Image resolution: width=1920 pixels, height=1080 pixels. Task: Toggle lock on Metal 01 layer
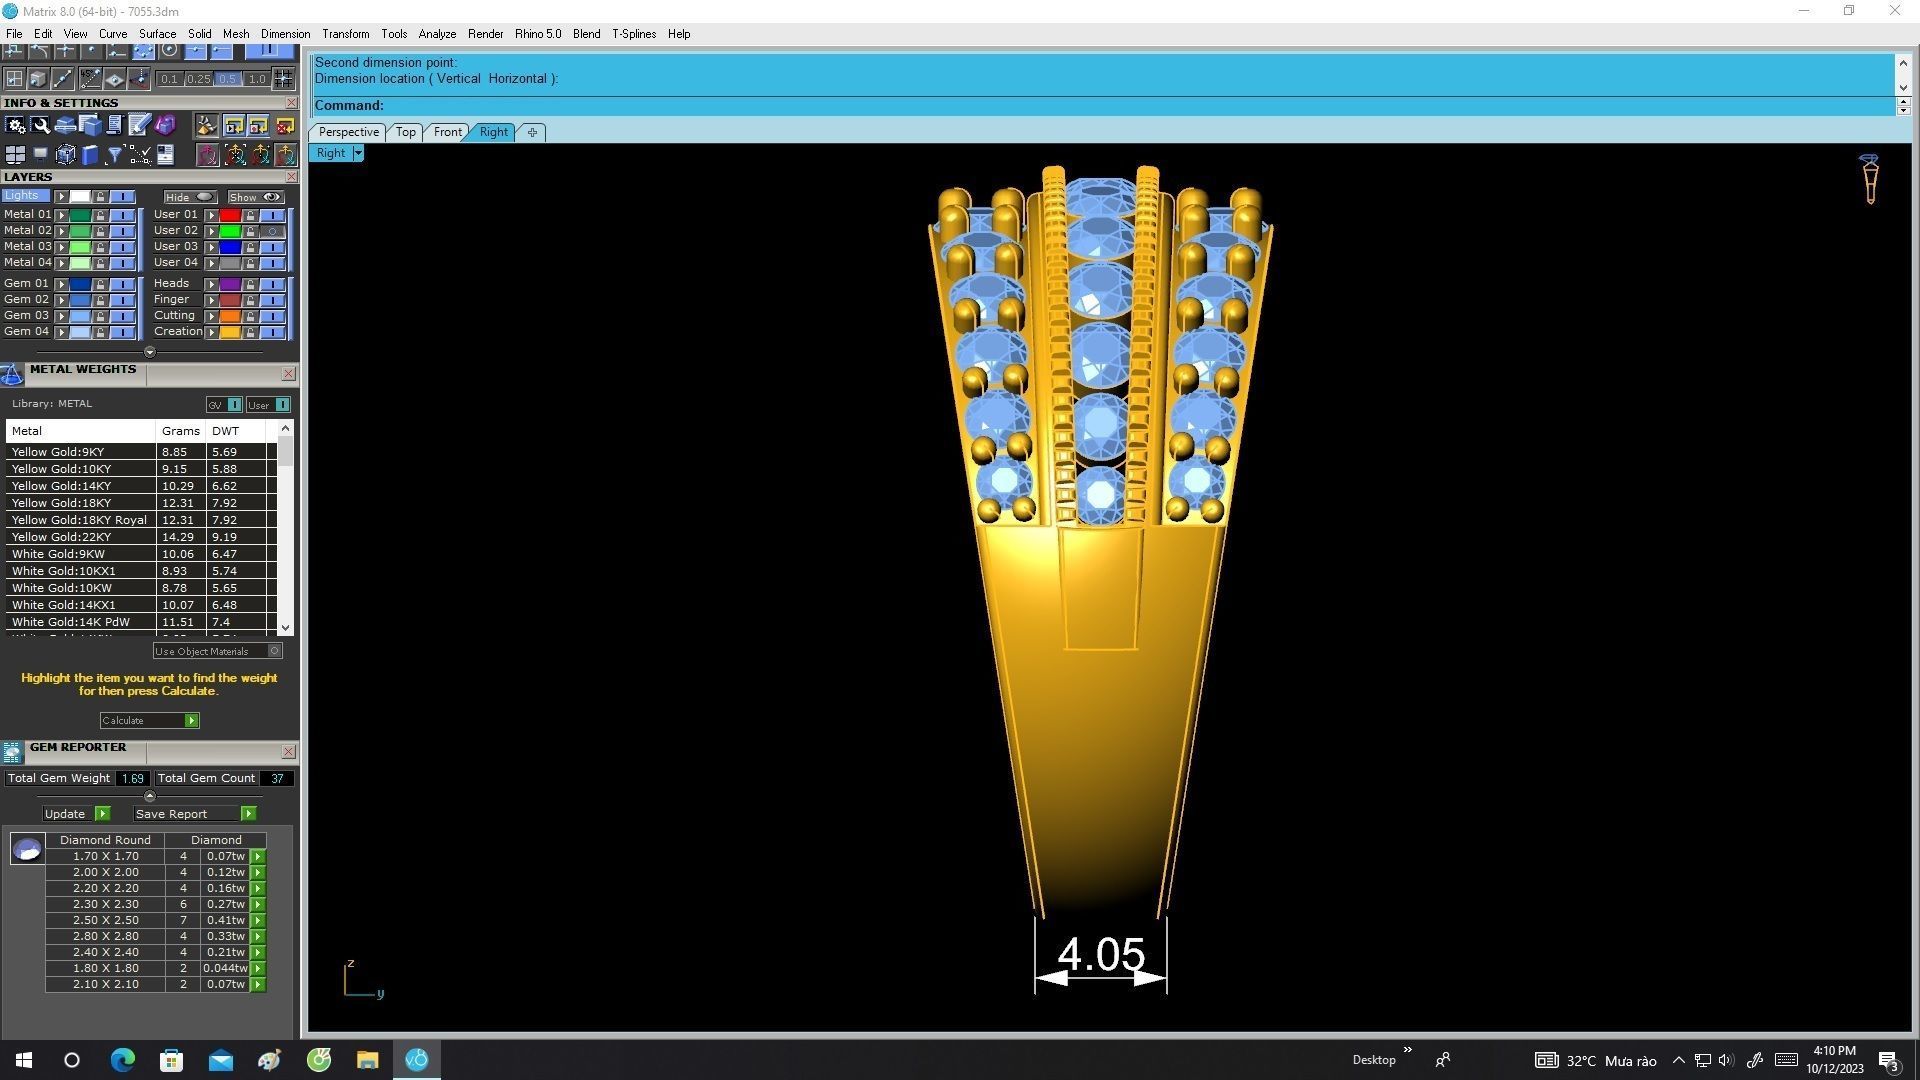[100, 215]
